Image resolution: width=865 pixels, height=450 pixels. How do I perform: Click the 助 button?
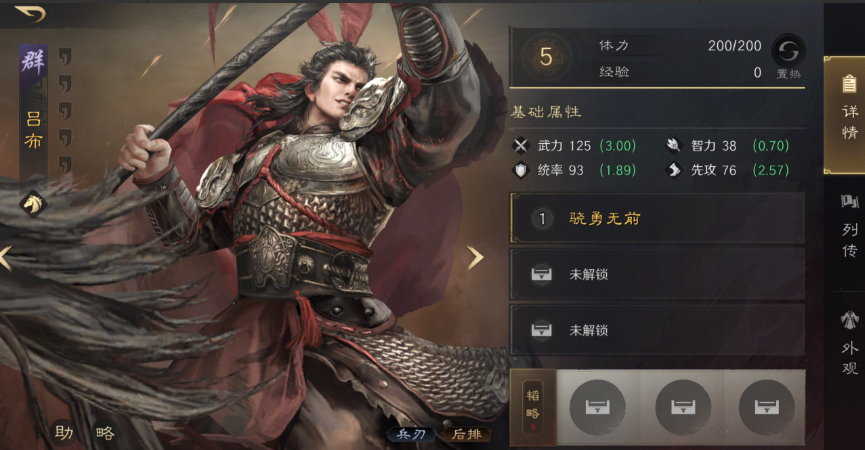pyautogui.click(x=64, y=432)
